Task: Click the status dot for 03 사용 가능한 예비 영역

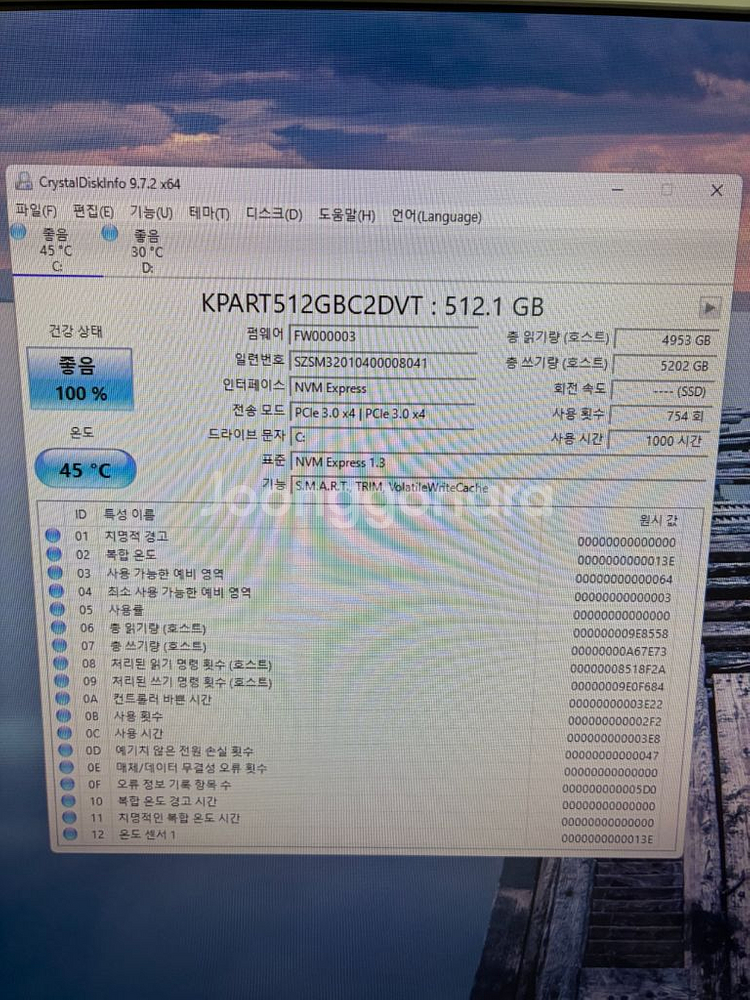Action: (55, 573)
